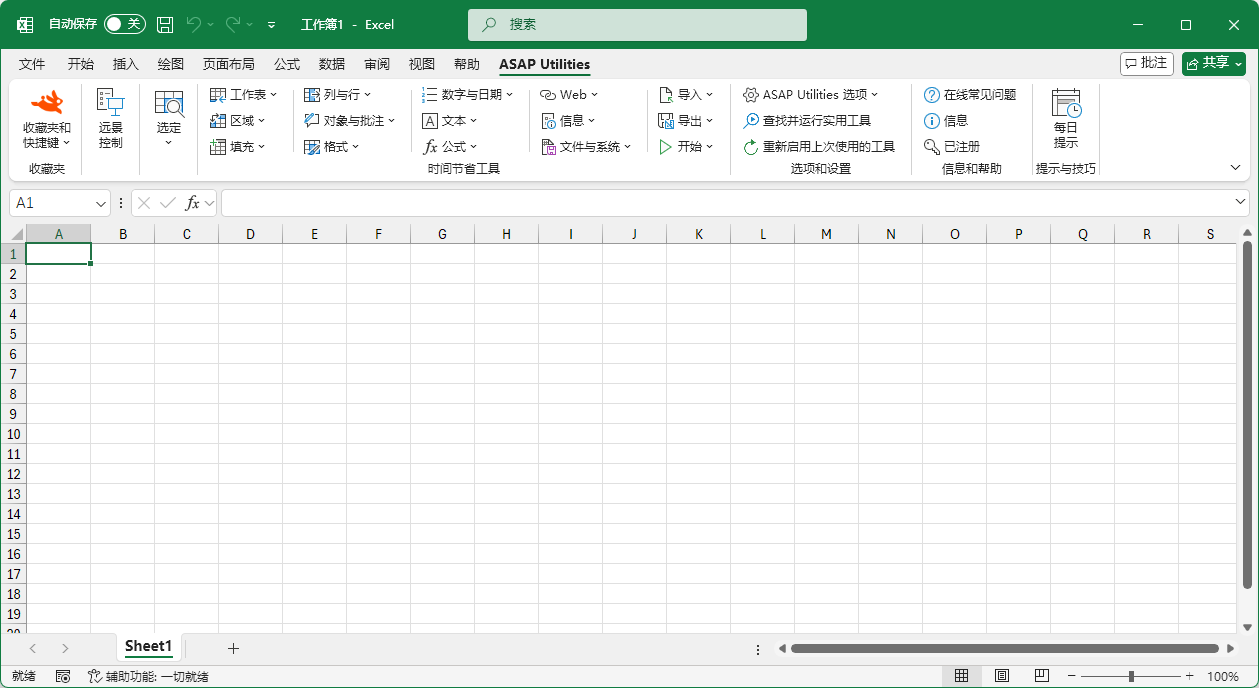1259x688 pixels.
Task: Click the macro recording icon in status bar
Action: click(63, 677)
